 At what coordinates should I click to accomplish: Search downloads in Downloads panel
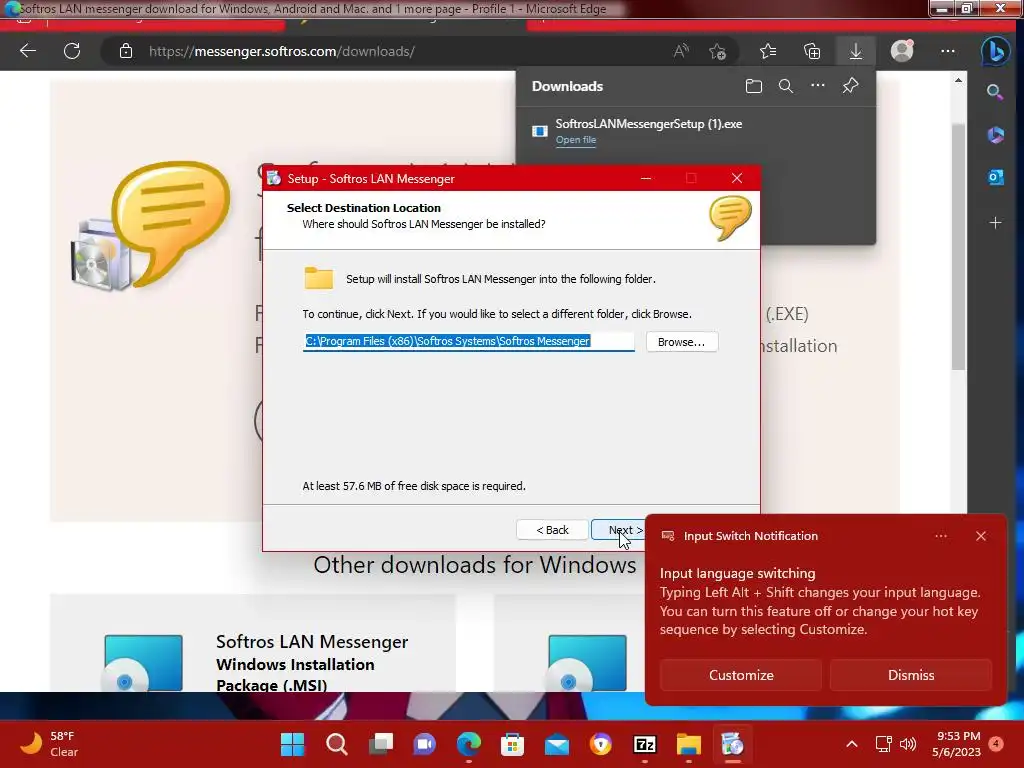[x=786, y=86]
